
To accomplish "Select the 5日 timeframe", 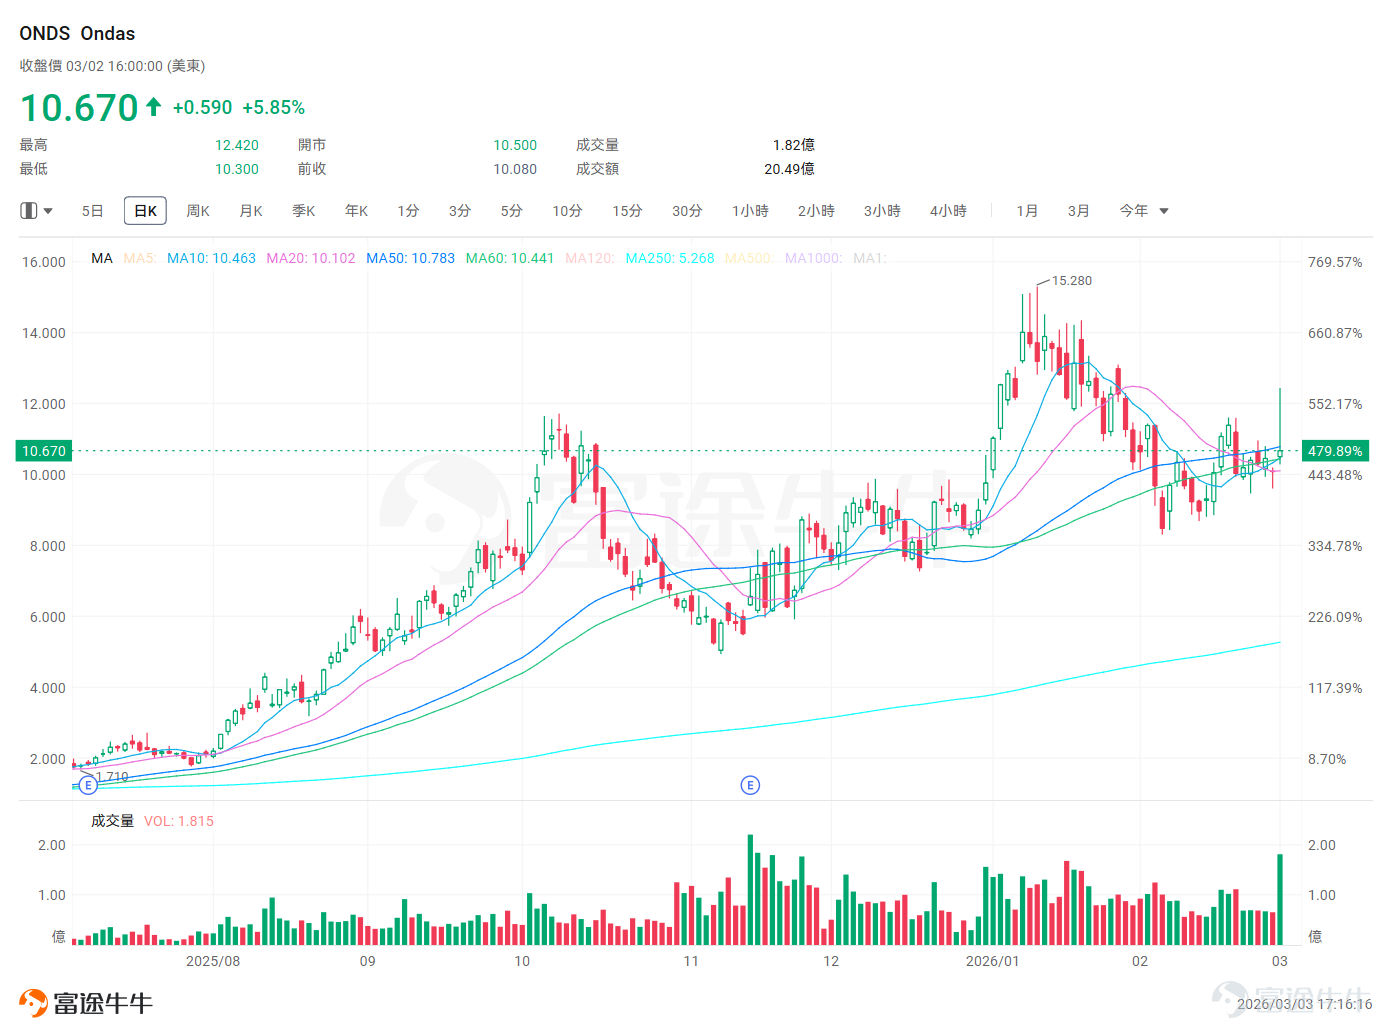I will [x=92, y=211].
